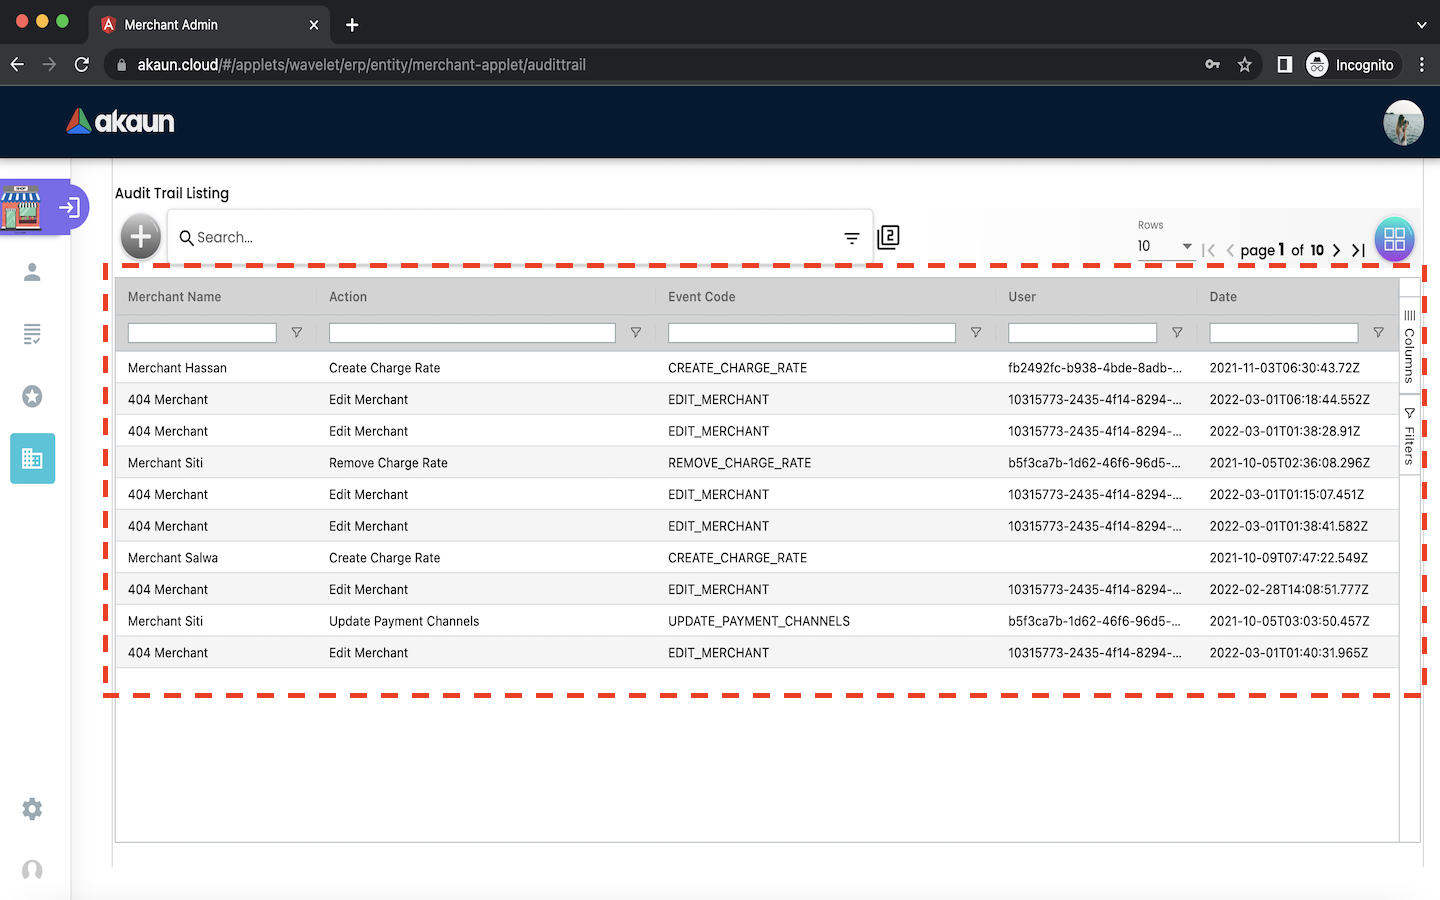This screenshot has width=1440, height=900.
Task: Open the apps grid launcher button
Action: tap(1394, 240)
